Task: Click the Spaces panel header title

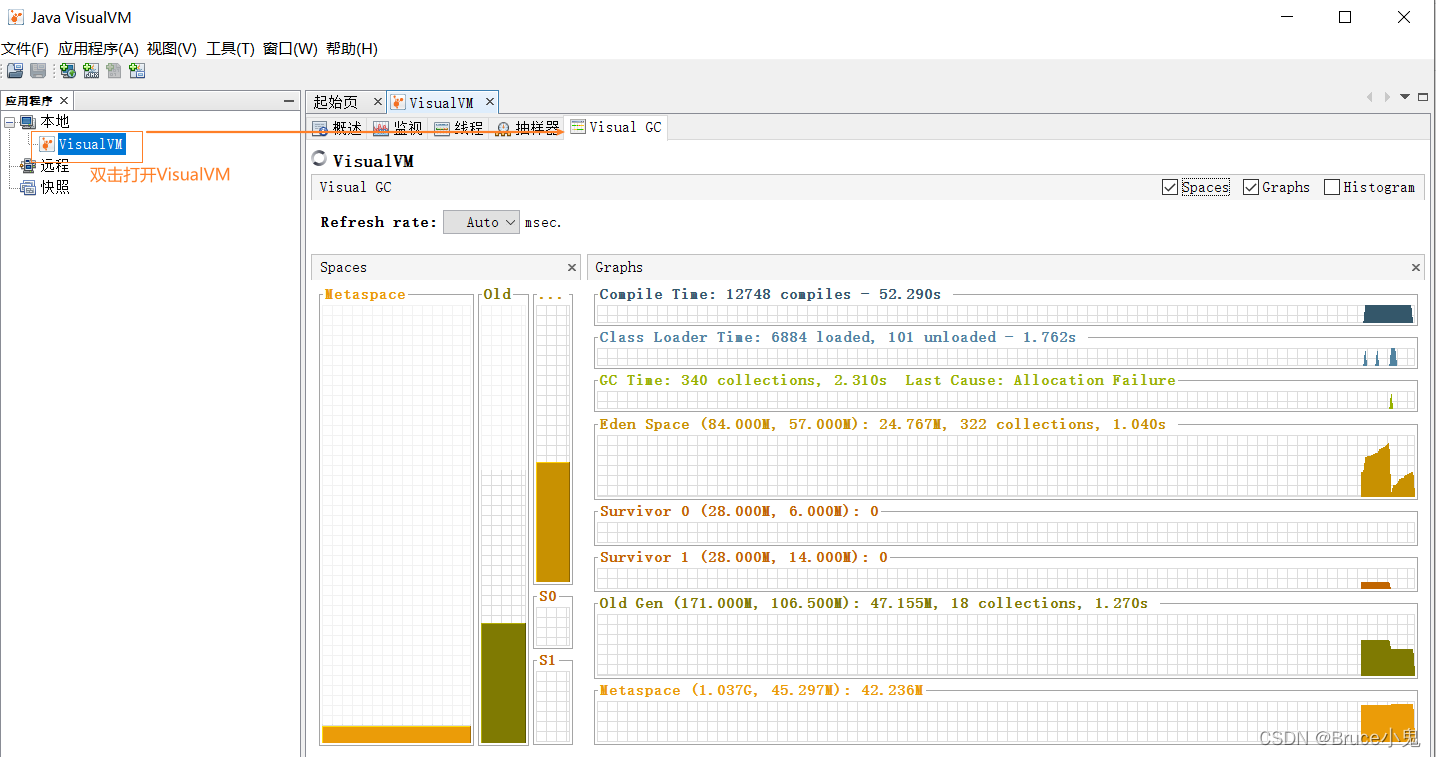Action: (x=343, y=267)
